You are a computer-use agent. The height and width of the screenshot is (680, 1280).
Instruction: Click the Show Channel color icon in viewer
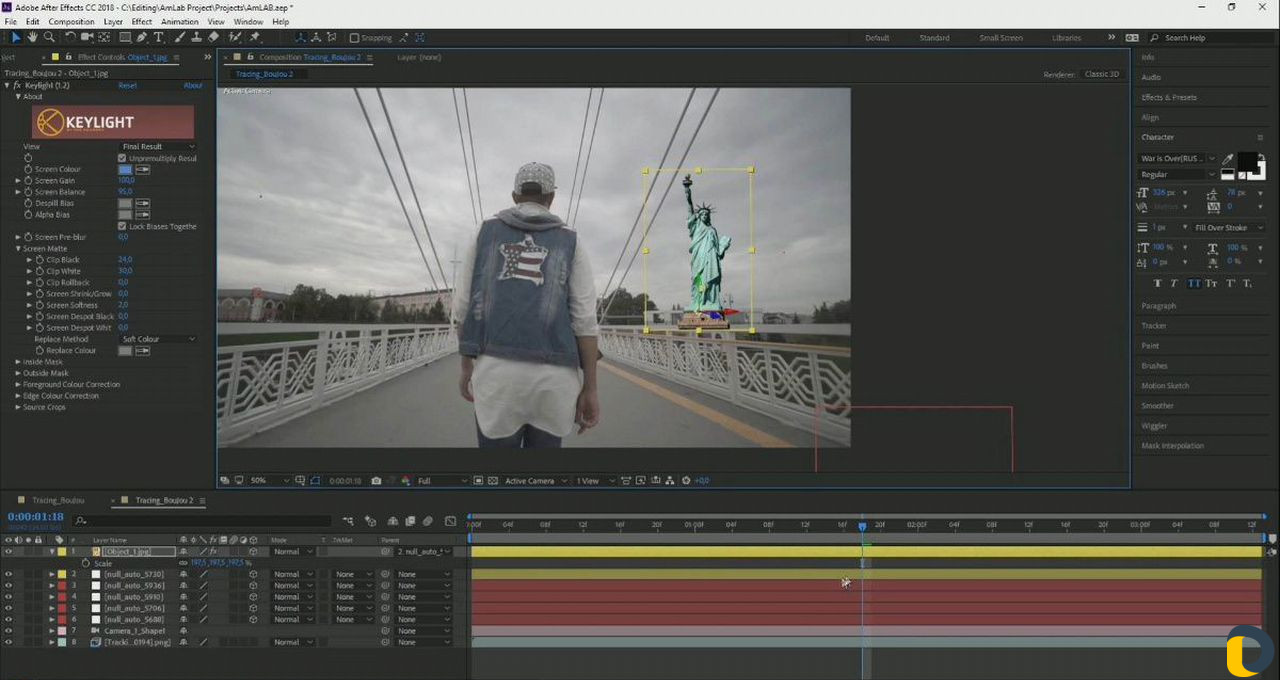pos(406,481)
